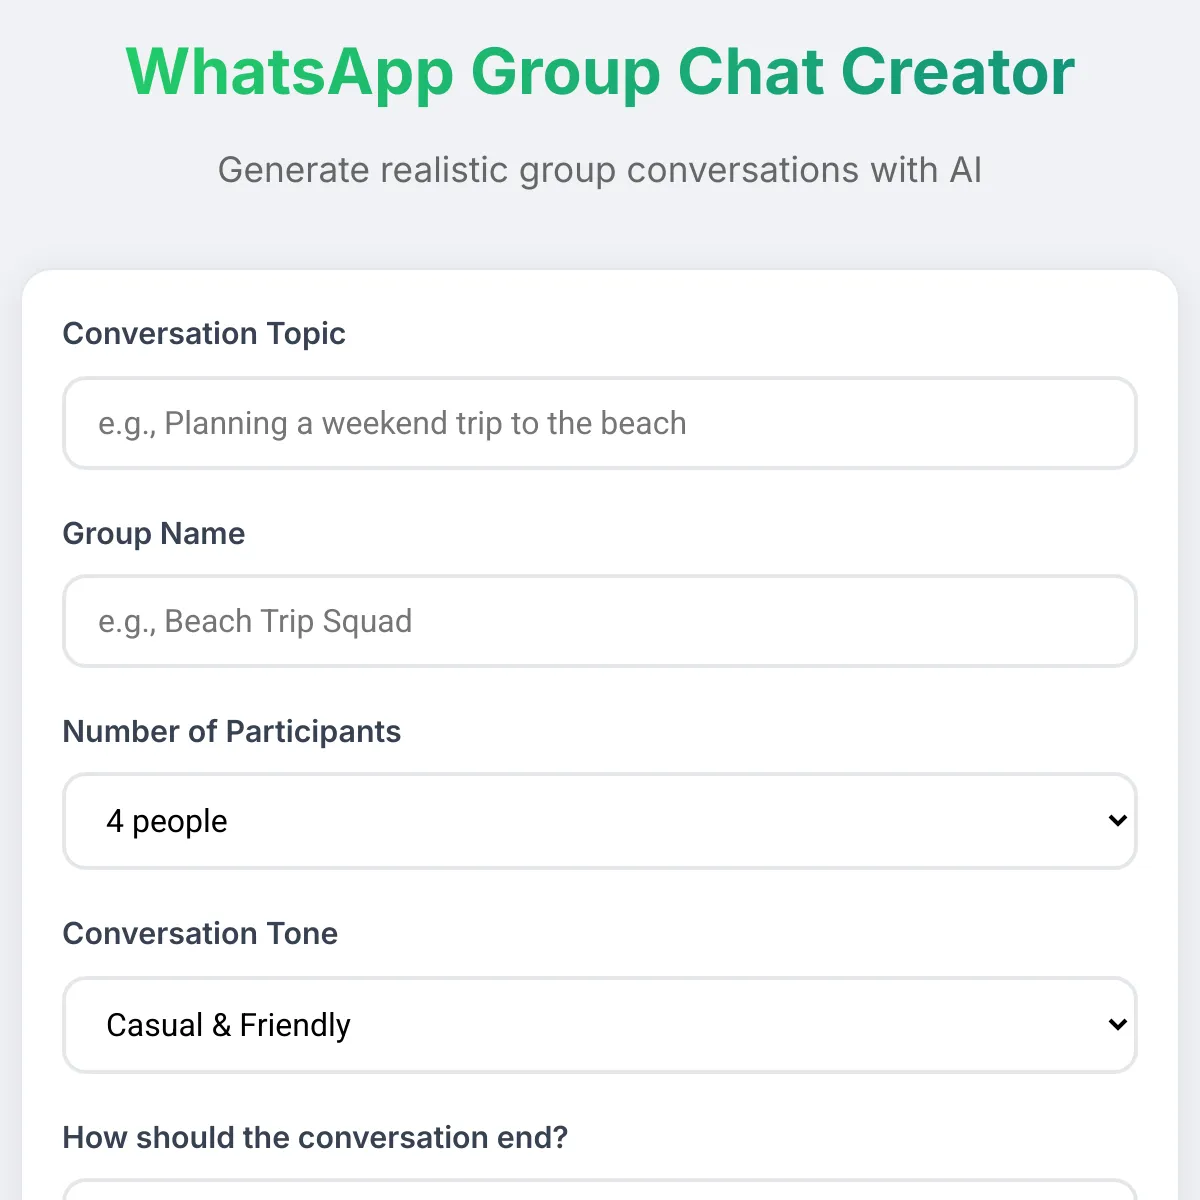Click the WhatsApp Group Chat Creator heading
This screenshot has width=1200, height=1200.
coord(600,72)
